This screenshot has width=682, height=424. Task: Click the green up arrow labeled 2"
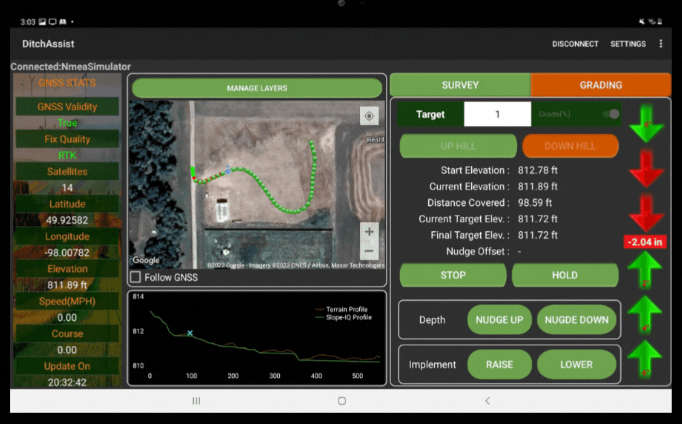[x=645, y=270]
